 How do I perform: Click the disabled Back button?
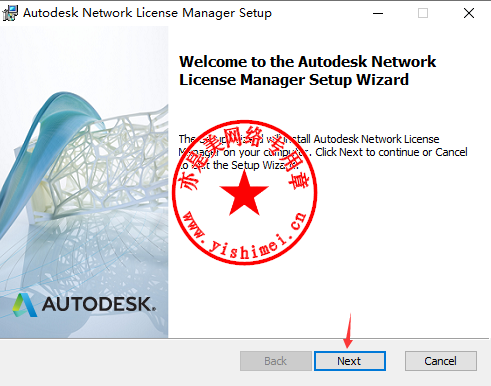click(275, 361)
